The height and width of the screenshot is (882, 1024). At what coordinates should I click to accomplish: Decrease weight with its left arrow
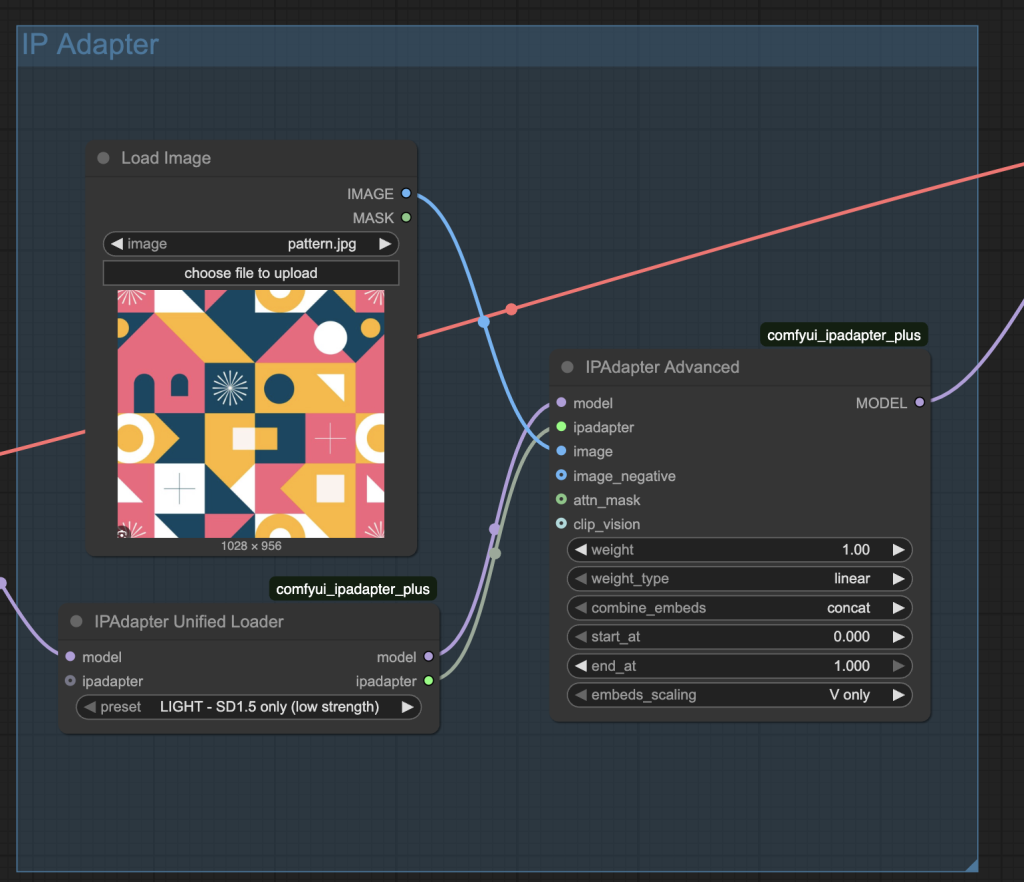click(x=581, y=550)
